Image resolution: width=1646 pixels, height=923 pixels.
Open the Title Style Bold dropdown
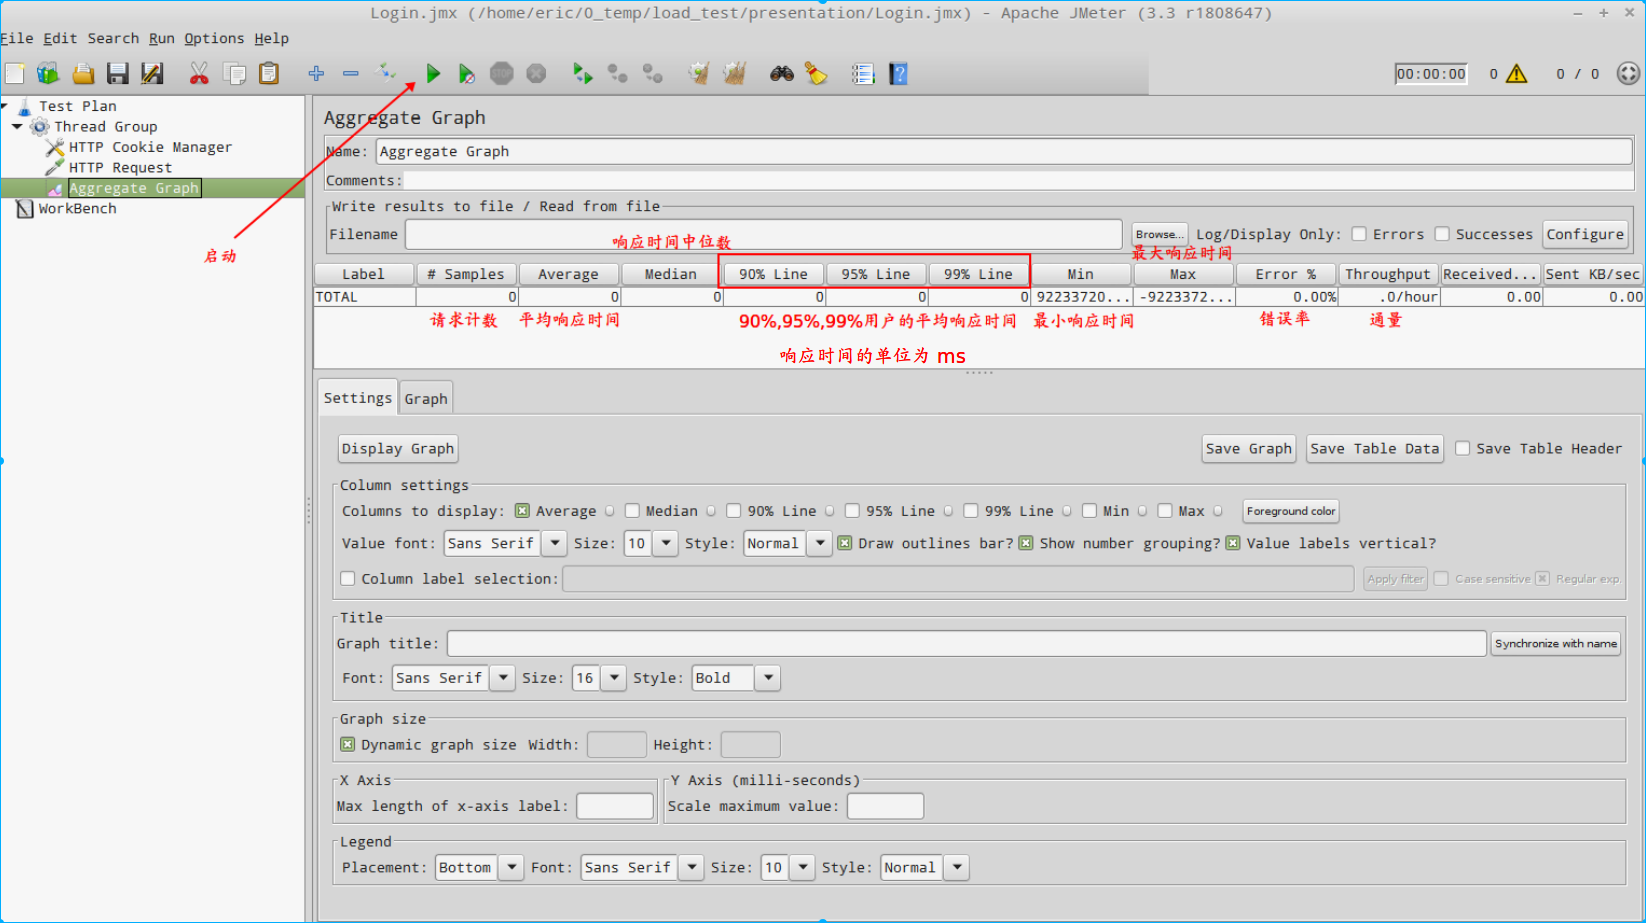pos(768,678)
